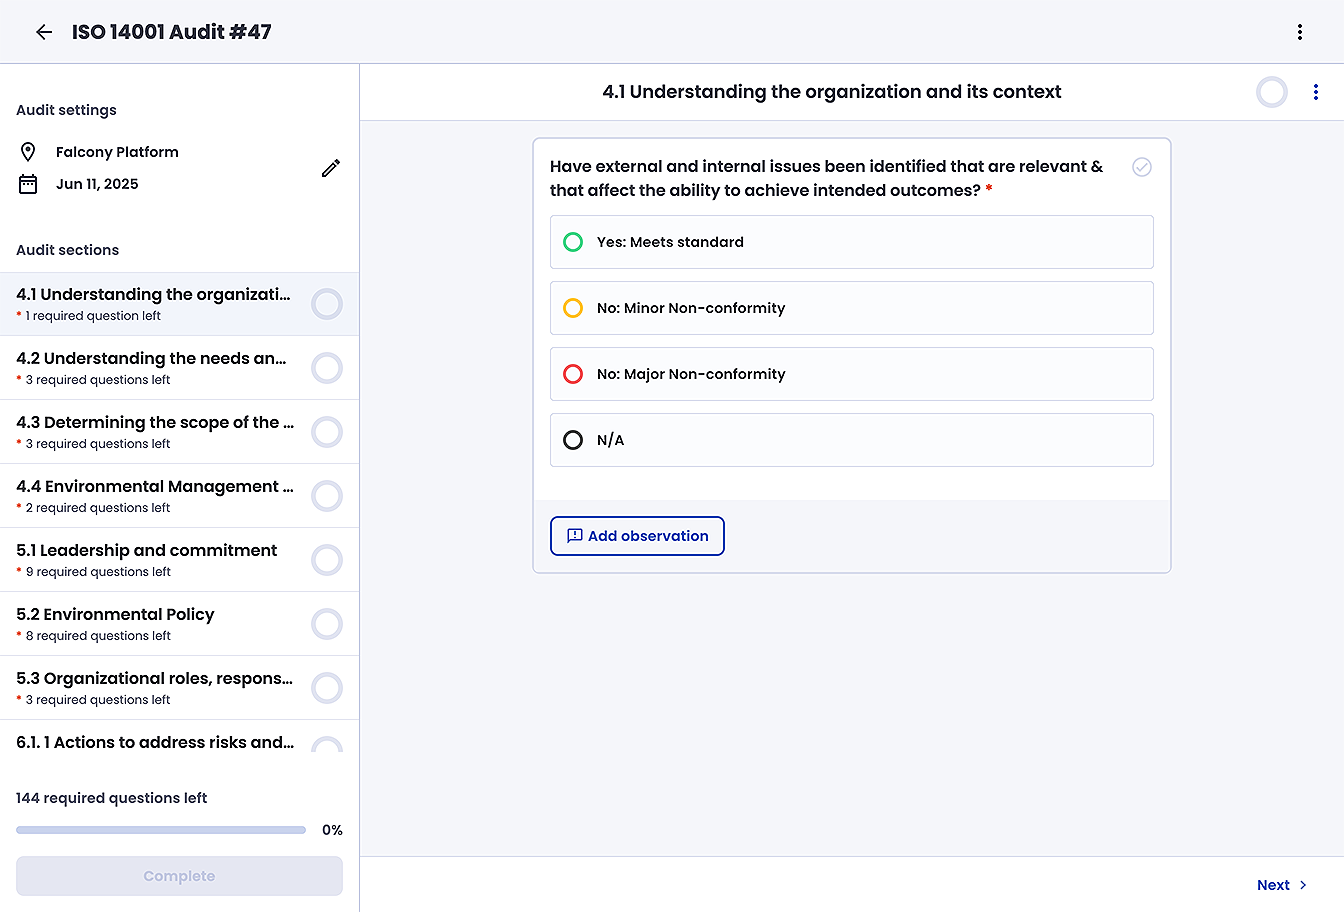Click progress ring for 5.3 section row

coord(327,688)
